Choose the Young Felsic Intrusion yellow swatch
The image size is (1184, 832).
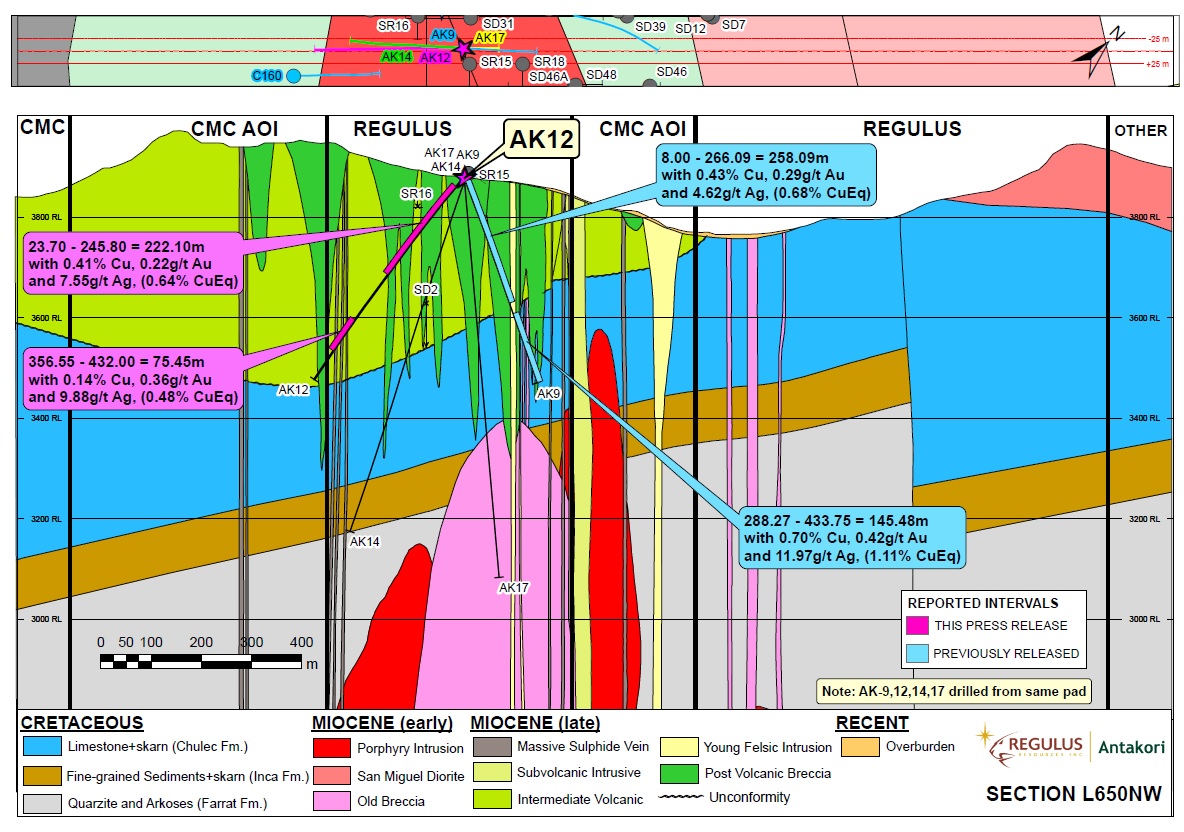tap(679, 747)
